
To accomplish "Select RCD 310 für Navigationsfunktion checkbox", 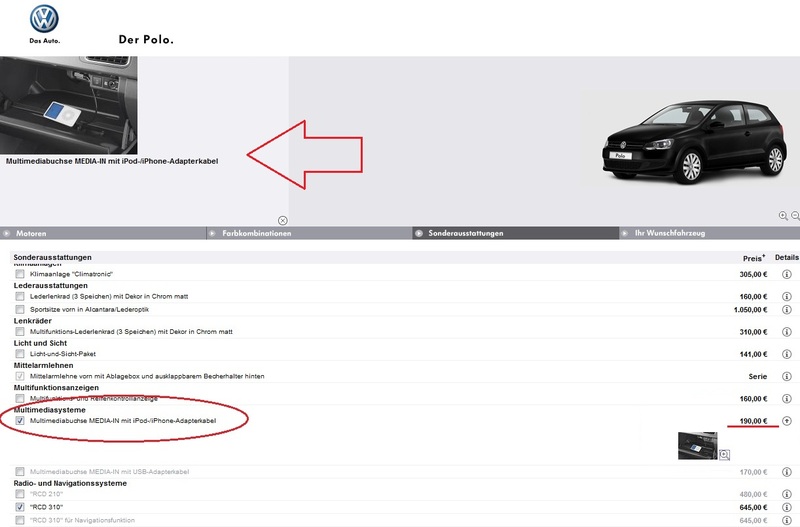I will (20, 520).
